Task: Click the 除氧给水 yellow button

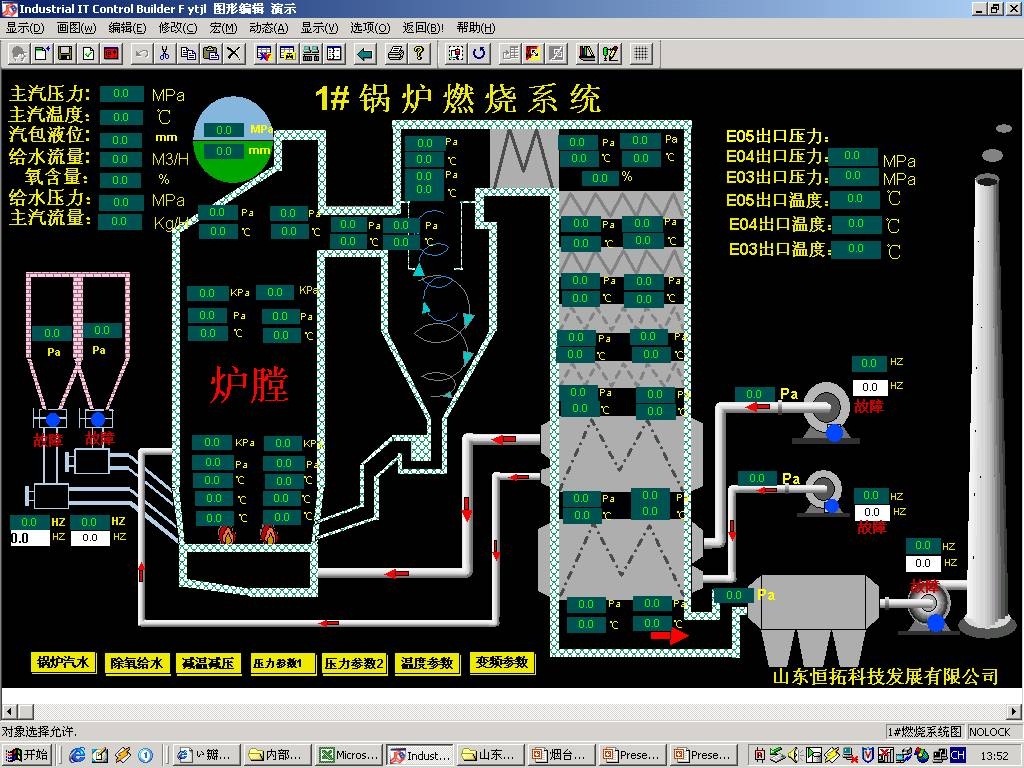Action: tap(136, 662)
